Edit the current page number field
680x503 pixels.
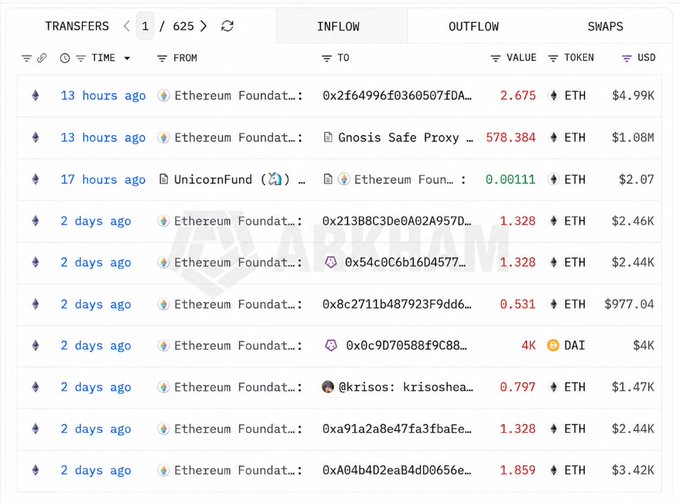coord(145,26)
